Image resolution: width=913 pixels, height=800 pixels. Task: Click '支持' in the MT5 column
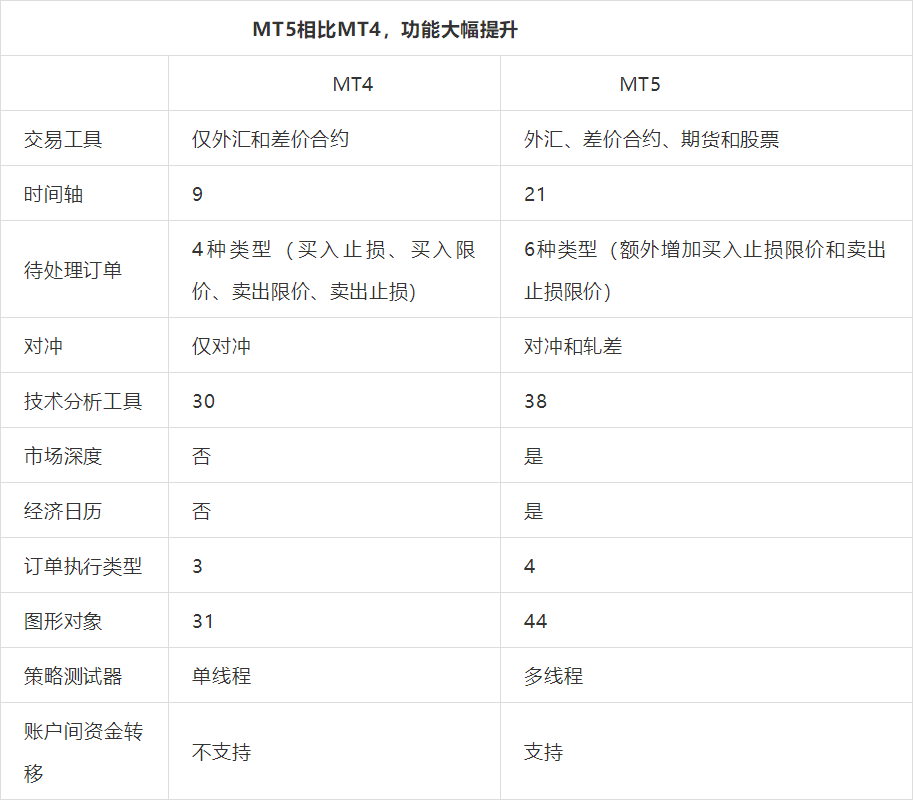coord(543,752)
